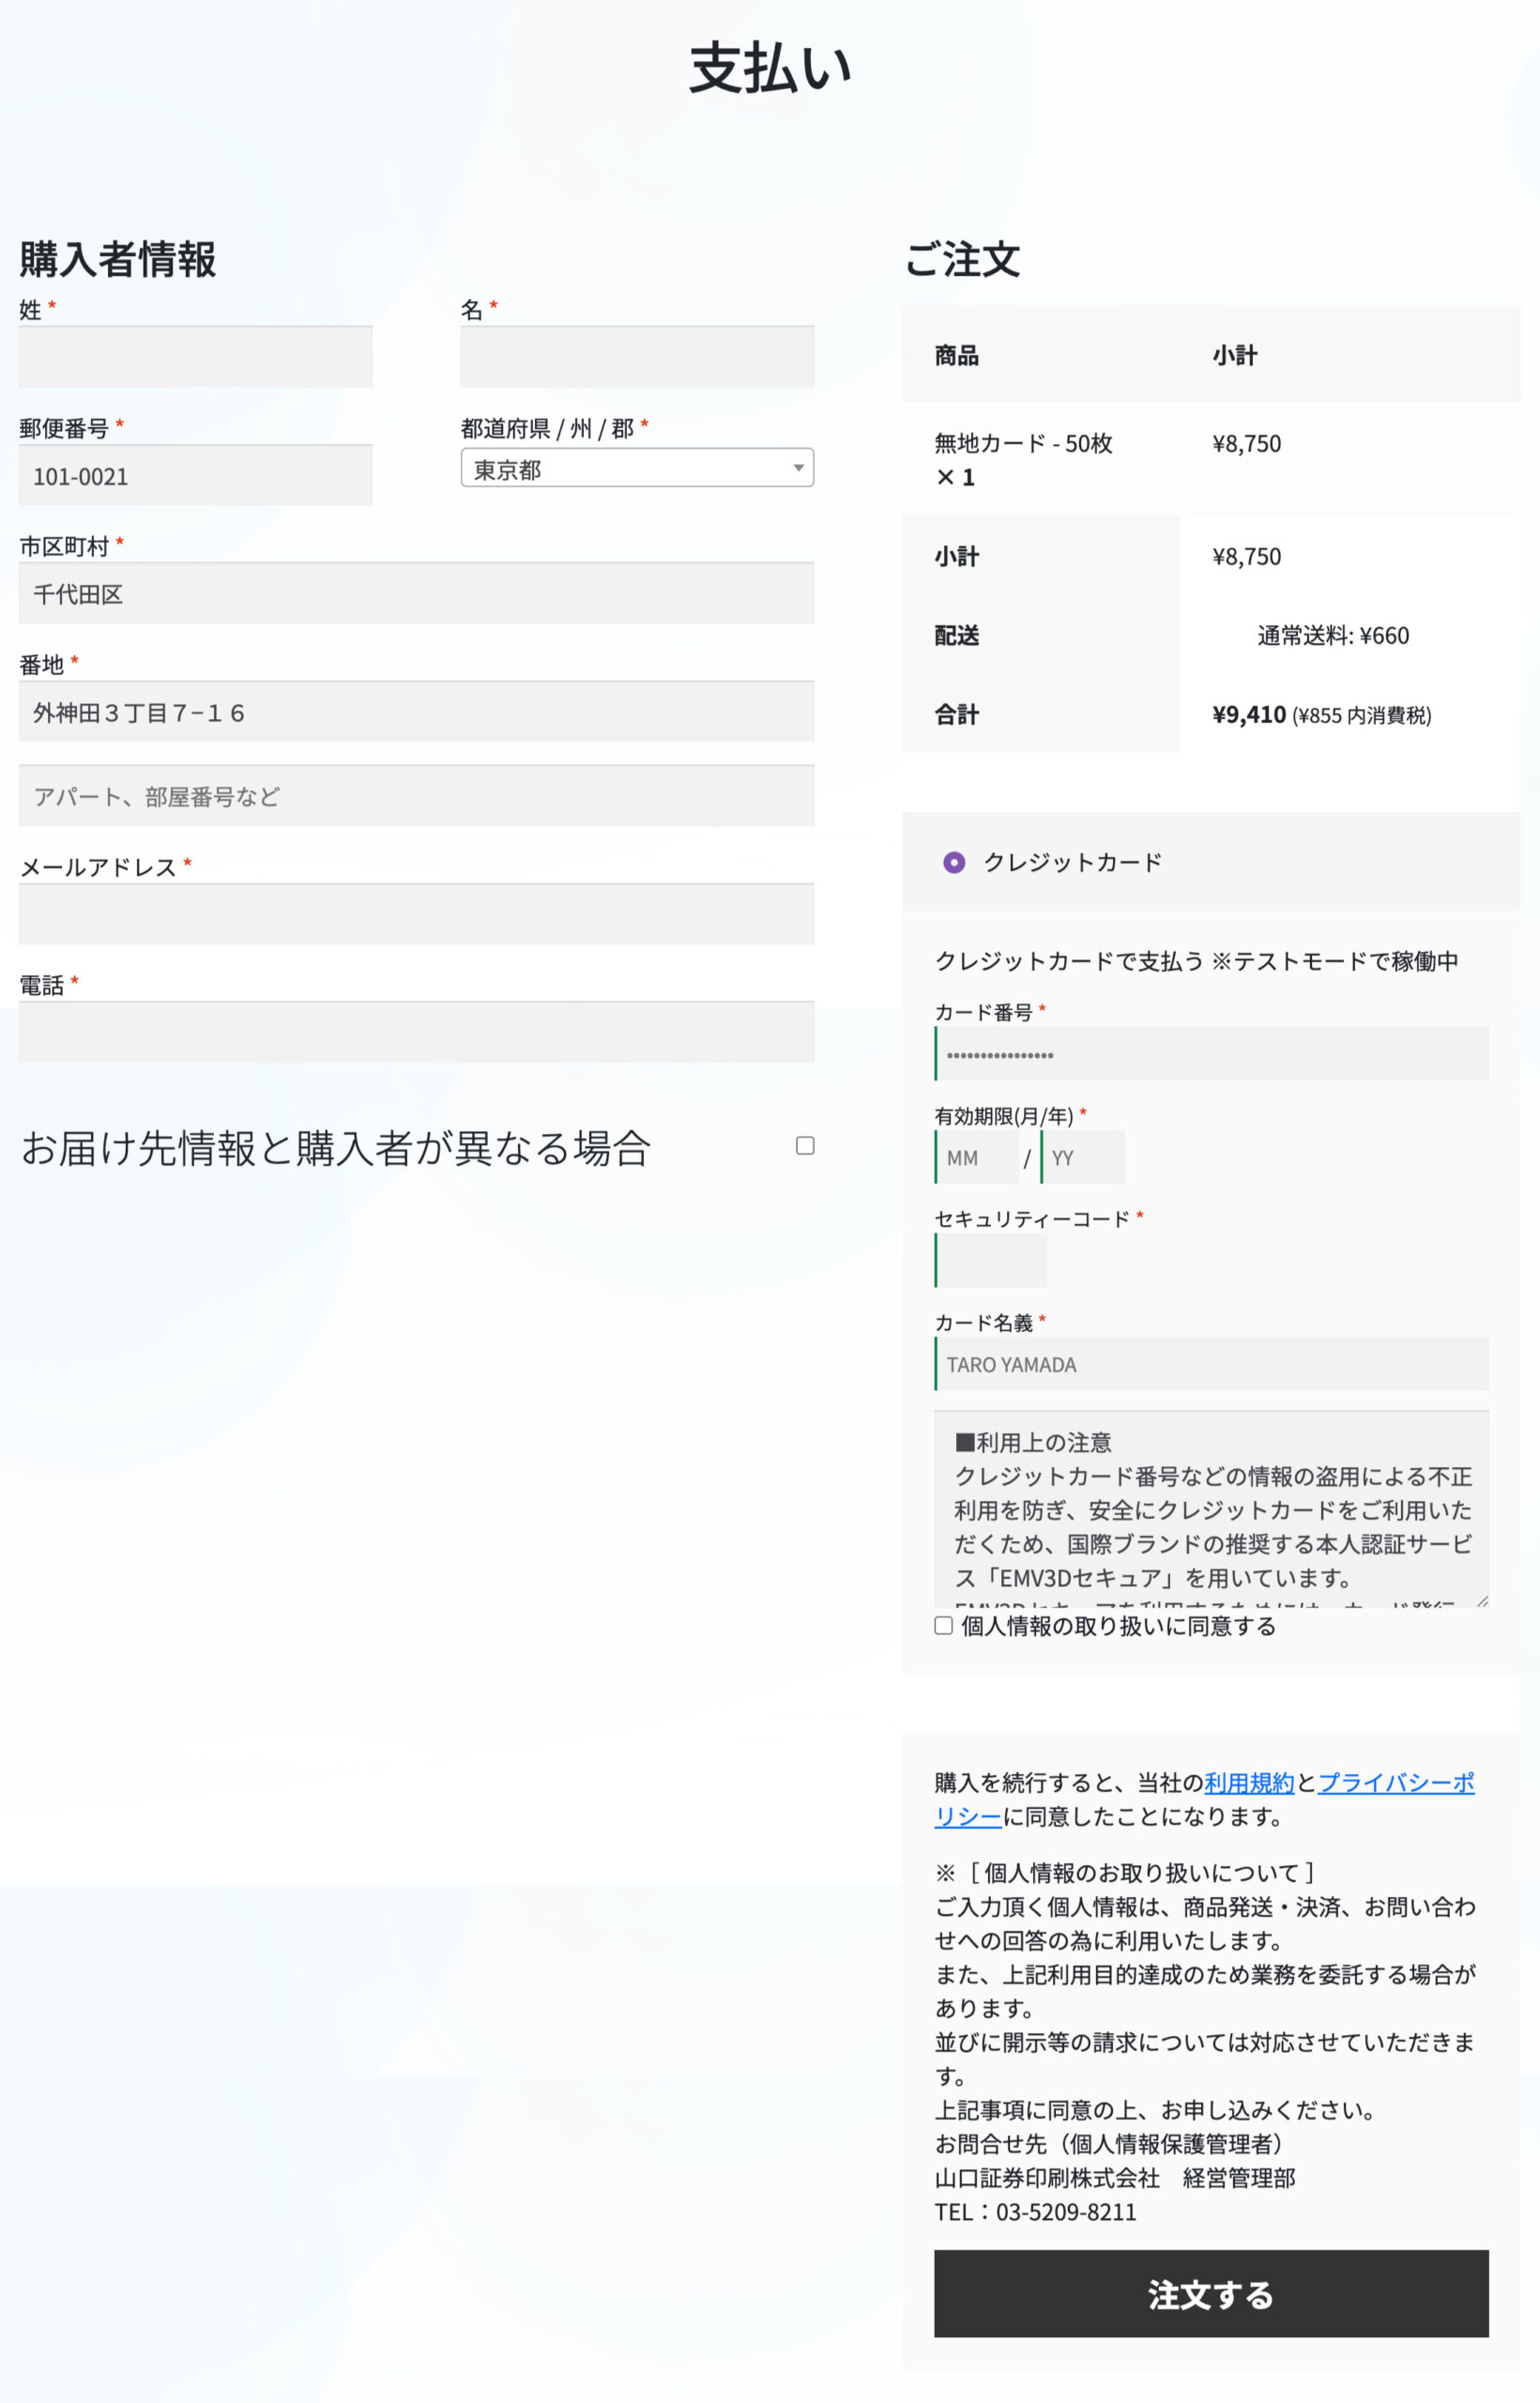Click the 電話 phone number field
The width and height of the screenshot is (1540, 2403).
coord(417,1032)
